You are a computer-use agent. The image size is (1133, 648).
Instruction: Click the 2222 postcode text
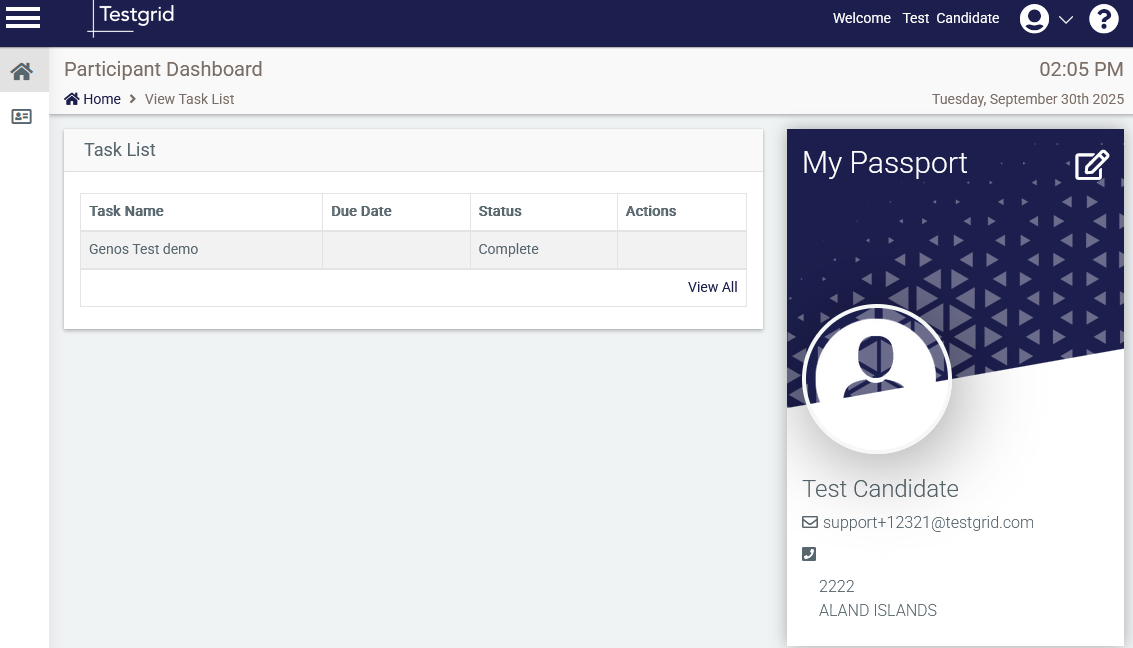(x=837, y=587)
